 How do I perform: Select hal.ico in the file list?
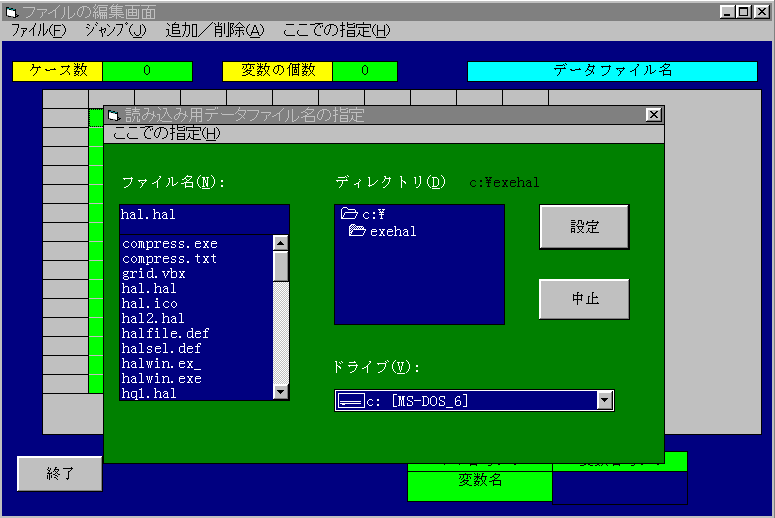[x=150, y=303]
